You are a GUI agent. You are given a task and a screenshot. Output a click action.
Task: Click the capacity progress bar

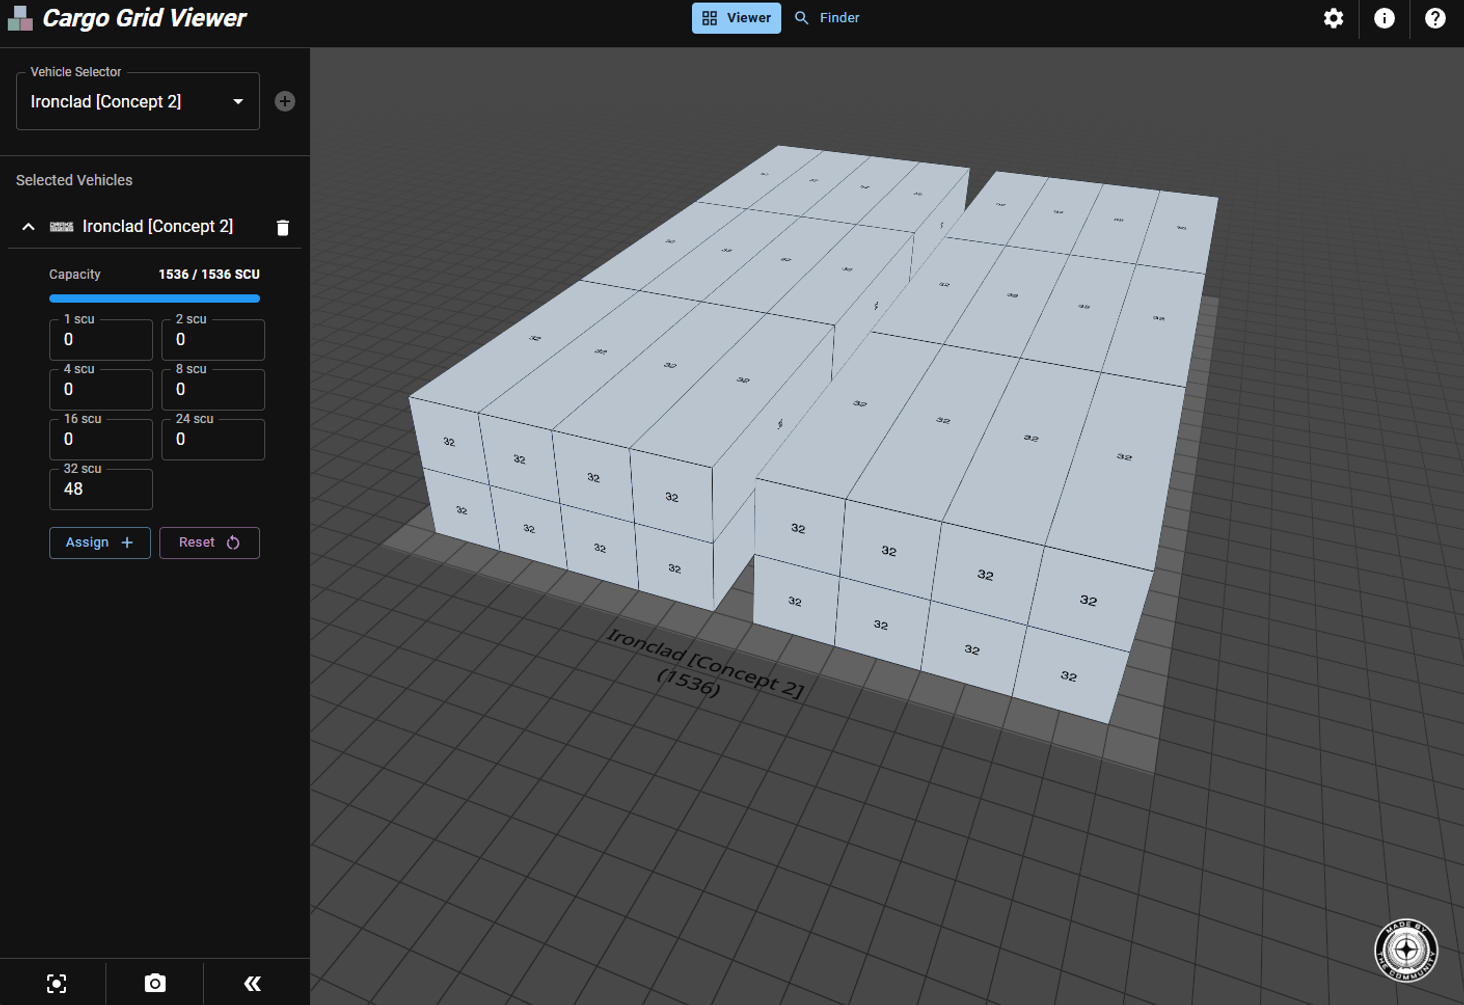[155, 298]
